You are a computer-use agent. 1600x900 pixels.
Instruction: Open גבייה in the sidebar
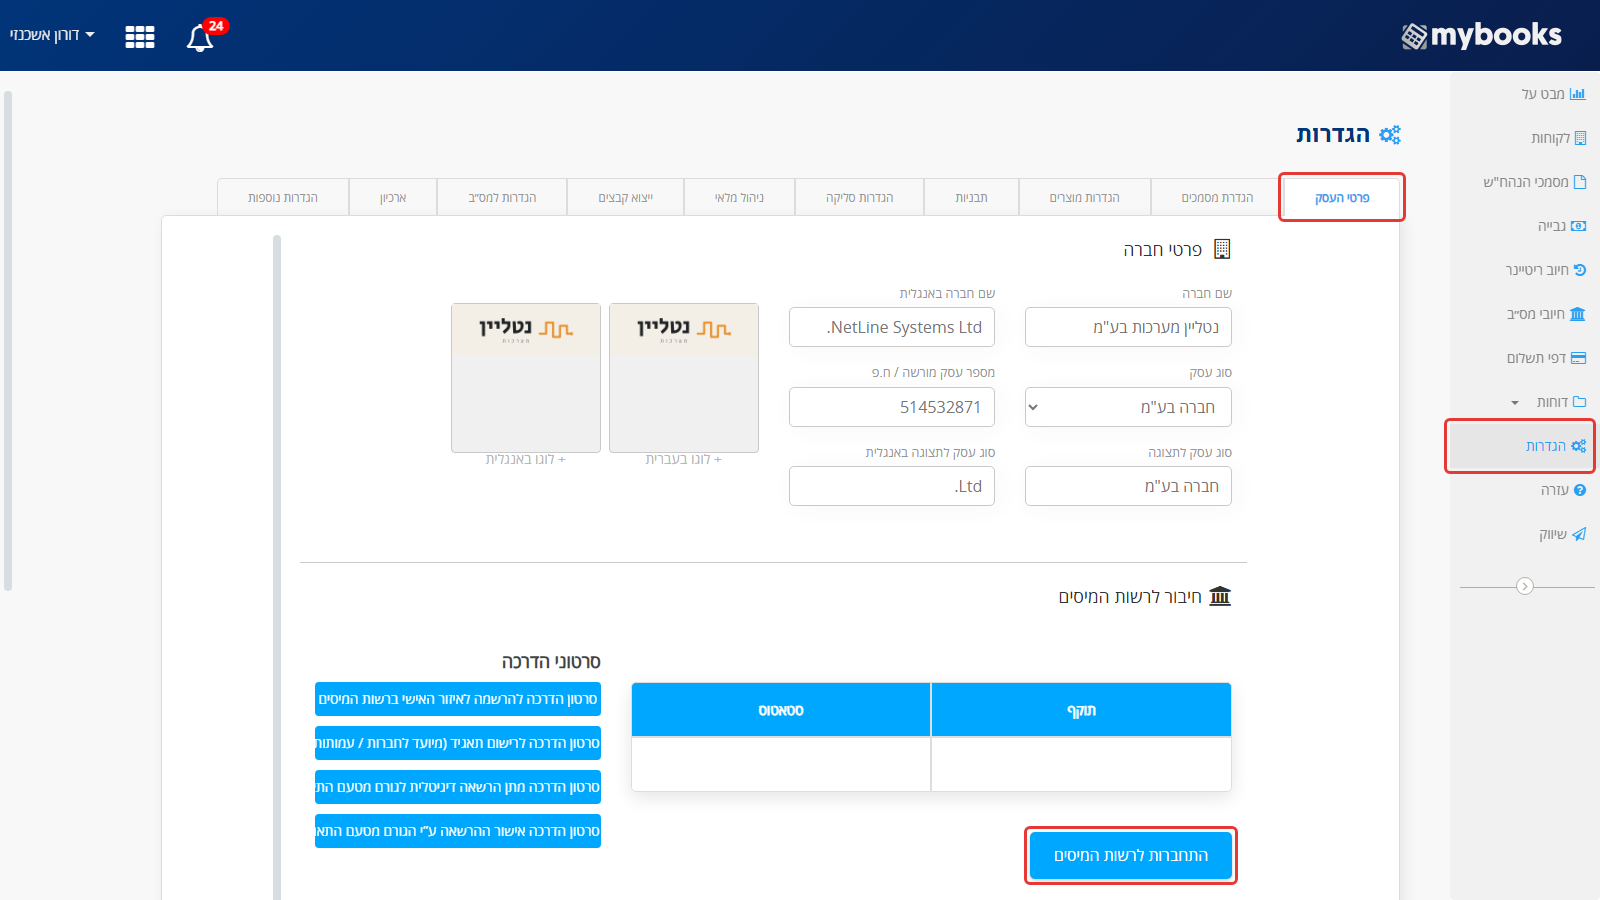[1561, 226]
